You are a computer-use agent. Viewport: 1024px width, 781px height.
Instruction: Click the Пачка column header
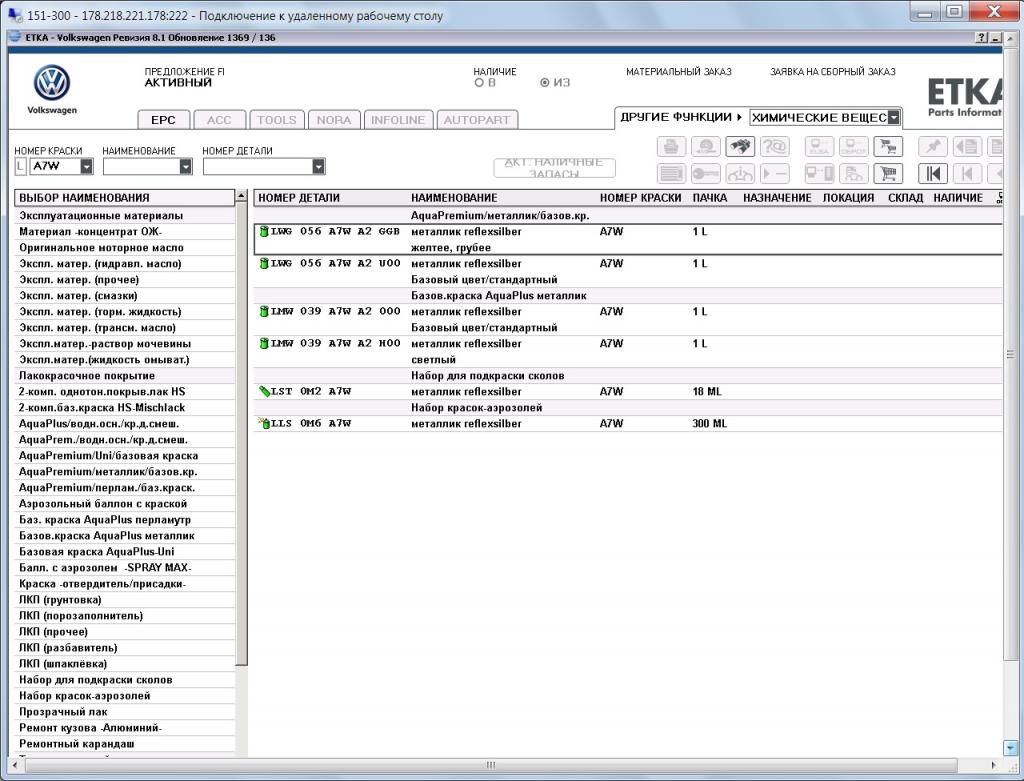710,198
